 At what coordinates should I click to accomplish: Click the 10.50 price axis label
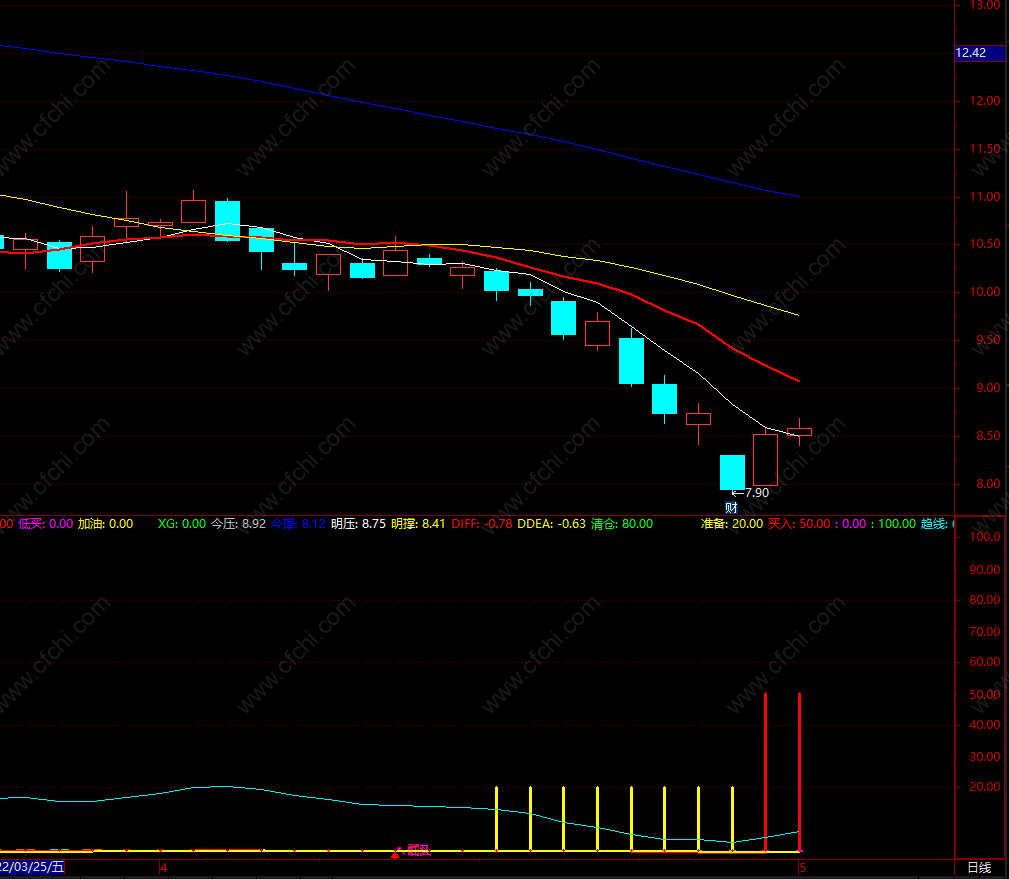tap(985, 244)
